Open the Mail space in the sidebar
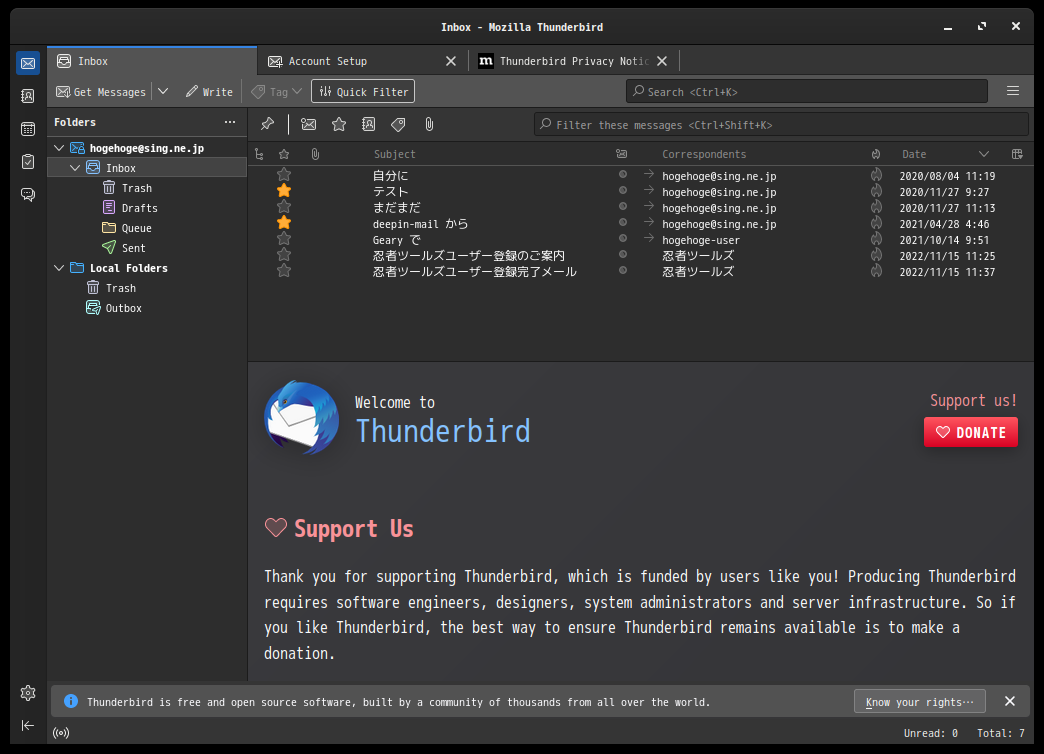Screen dimensions: 1044x754 [28, 63]
